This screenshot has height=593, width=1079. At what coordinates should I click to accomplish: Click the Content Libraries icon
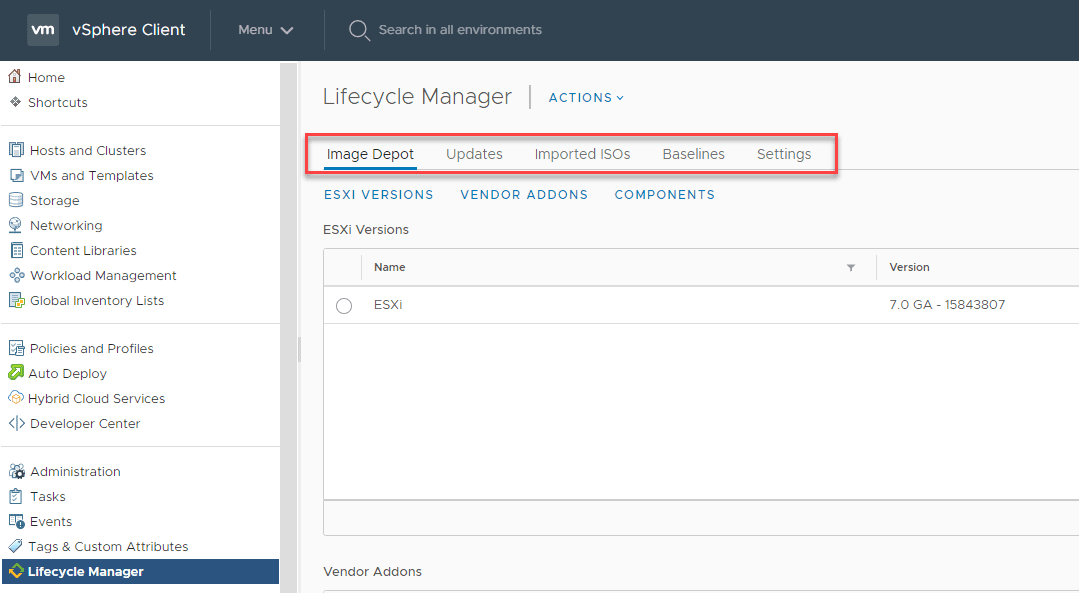pyautogui.click(x=16, y=250)
